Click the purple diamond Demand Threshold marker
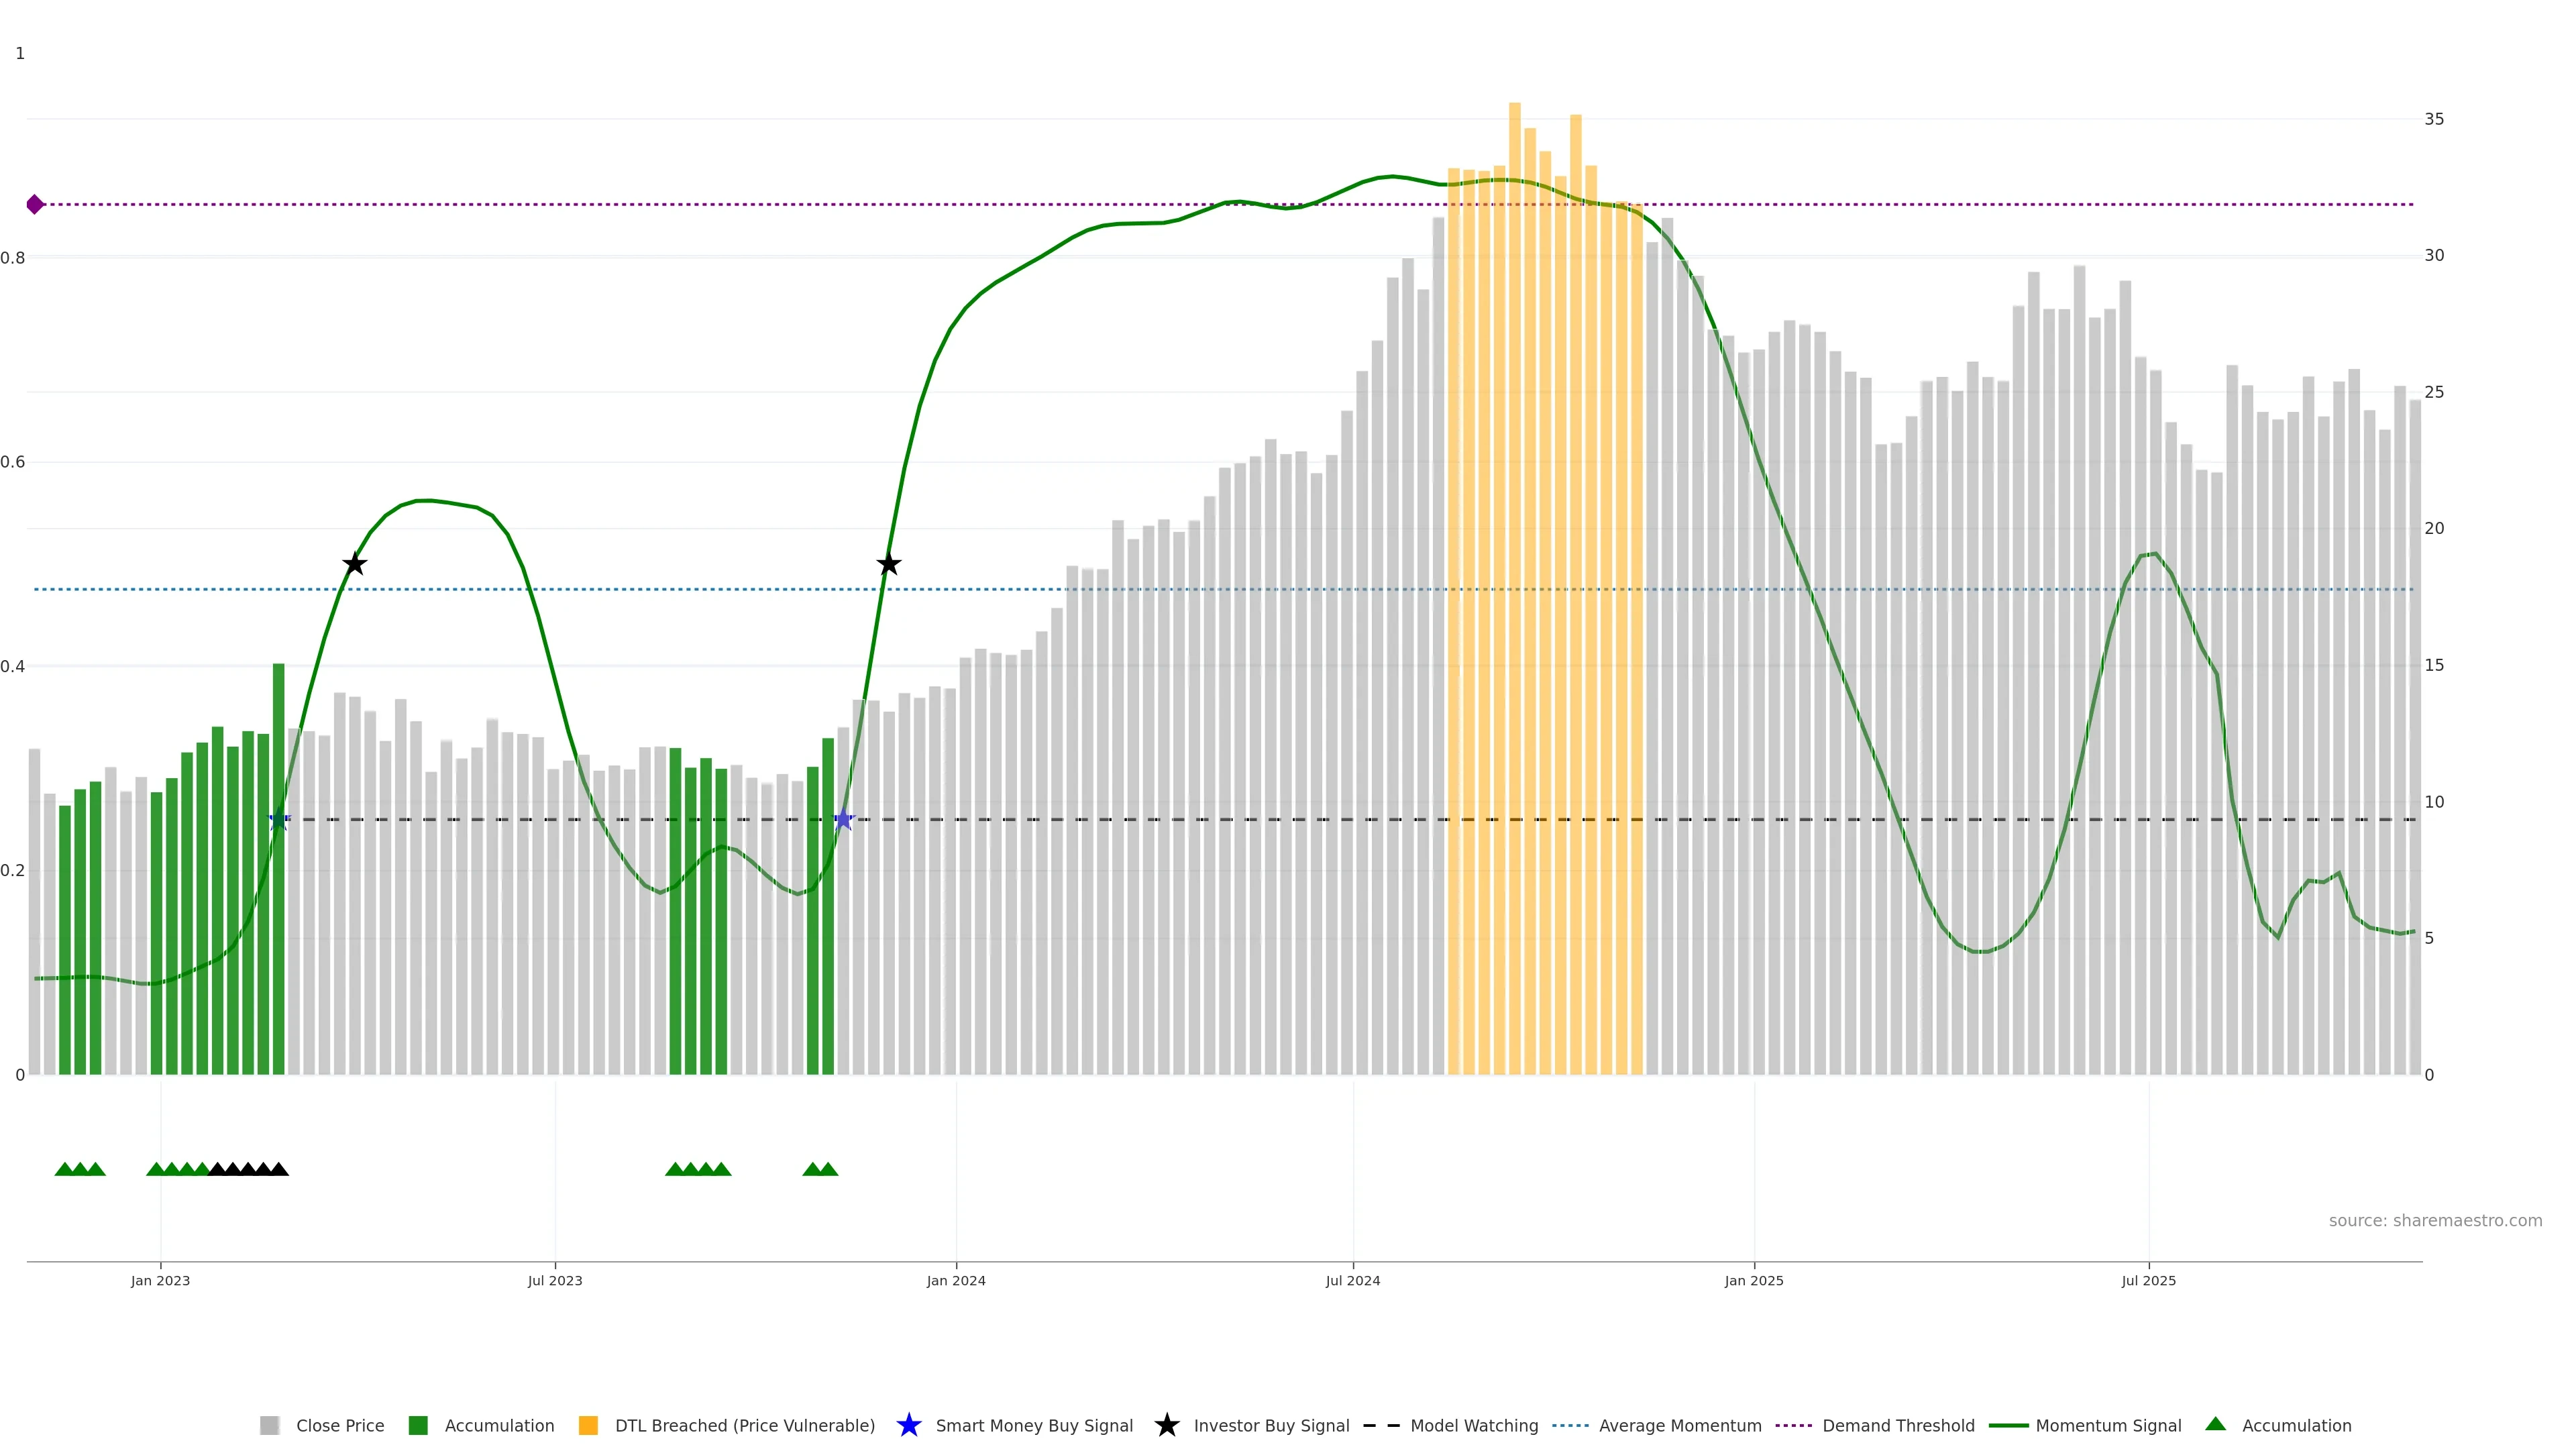2576x1449 pixels. coord(35,204)
